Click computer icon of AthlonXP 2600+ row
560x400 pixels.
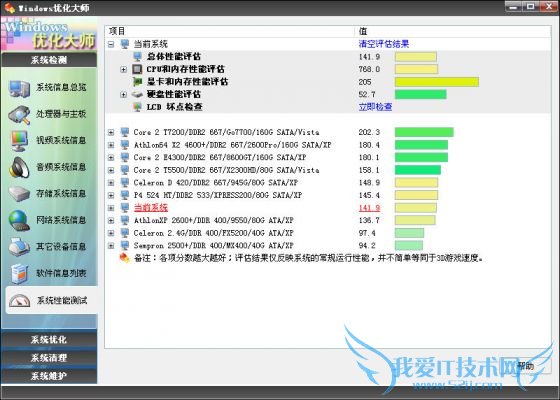[x=125, y=220]
